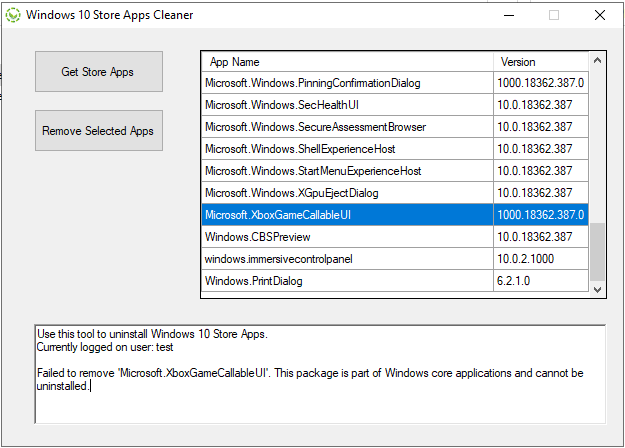Click inside the log output text box
This screenshot has width=625, height=448.
pyautogui.click(x=320, y=374)
